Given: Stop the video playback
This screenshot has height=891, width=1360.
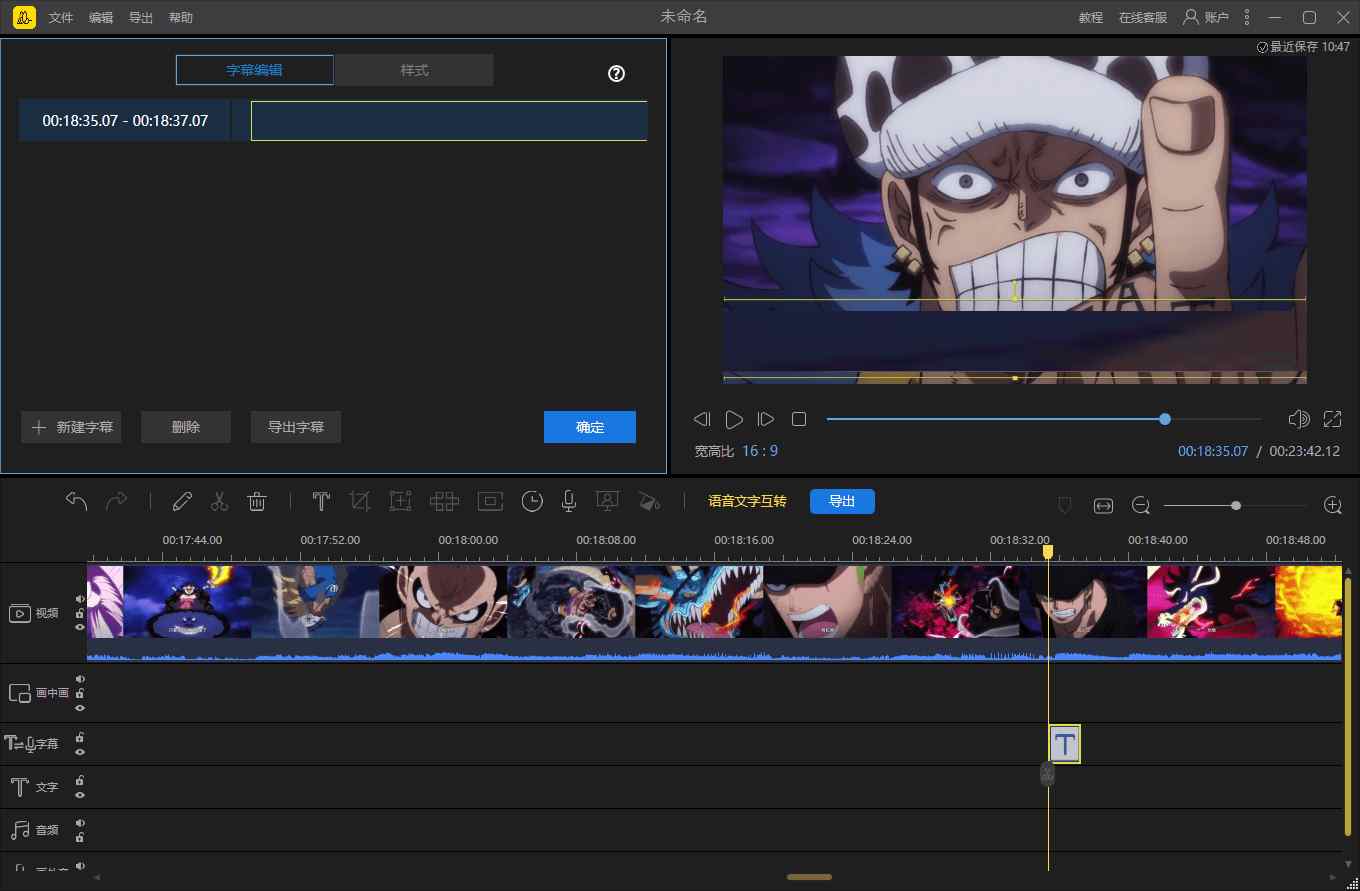Looking at the screenshot, I should coord(798,419).
